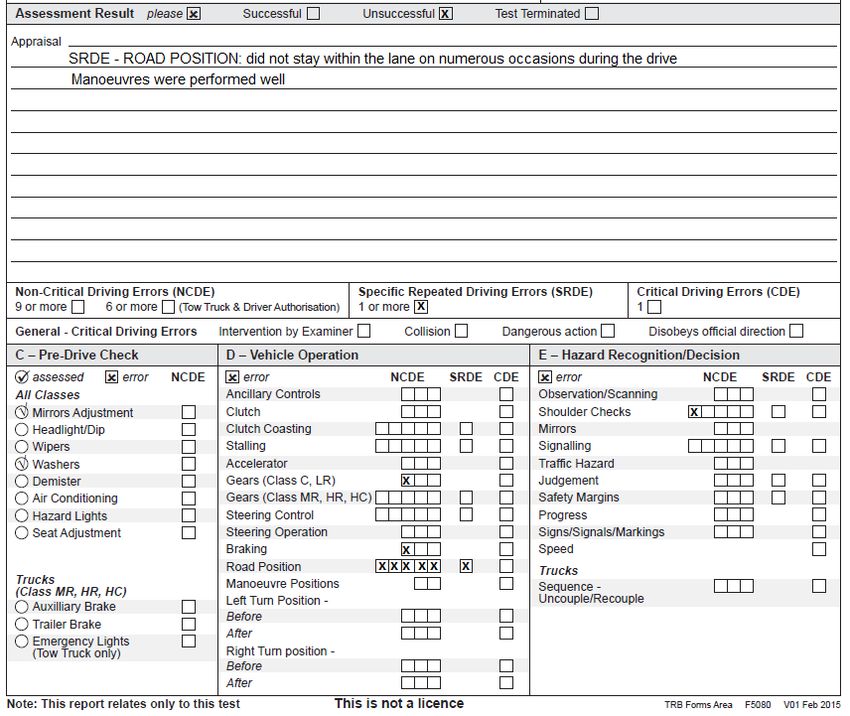850x716 pixels.
Task: Mark Demister as assessed
Action: coord(22,481)
